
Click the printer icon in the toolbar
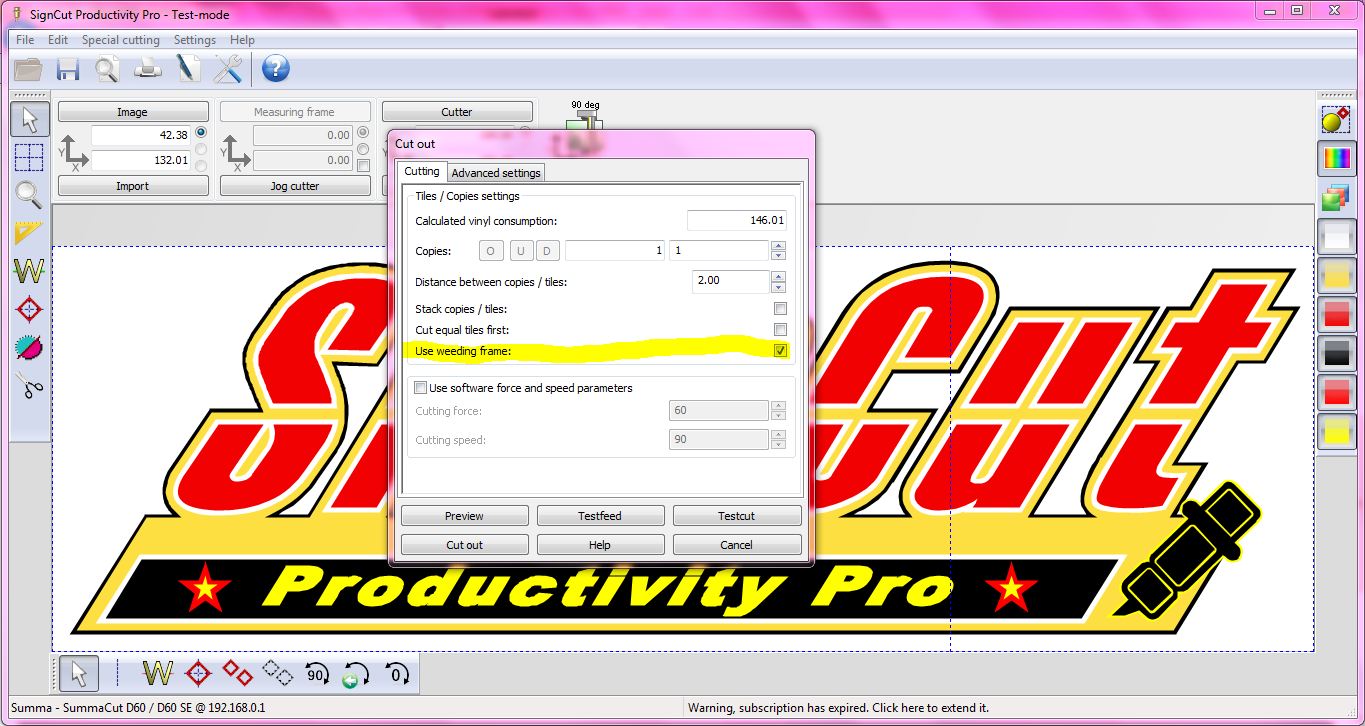coord(148,69)
